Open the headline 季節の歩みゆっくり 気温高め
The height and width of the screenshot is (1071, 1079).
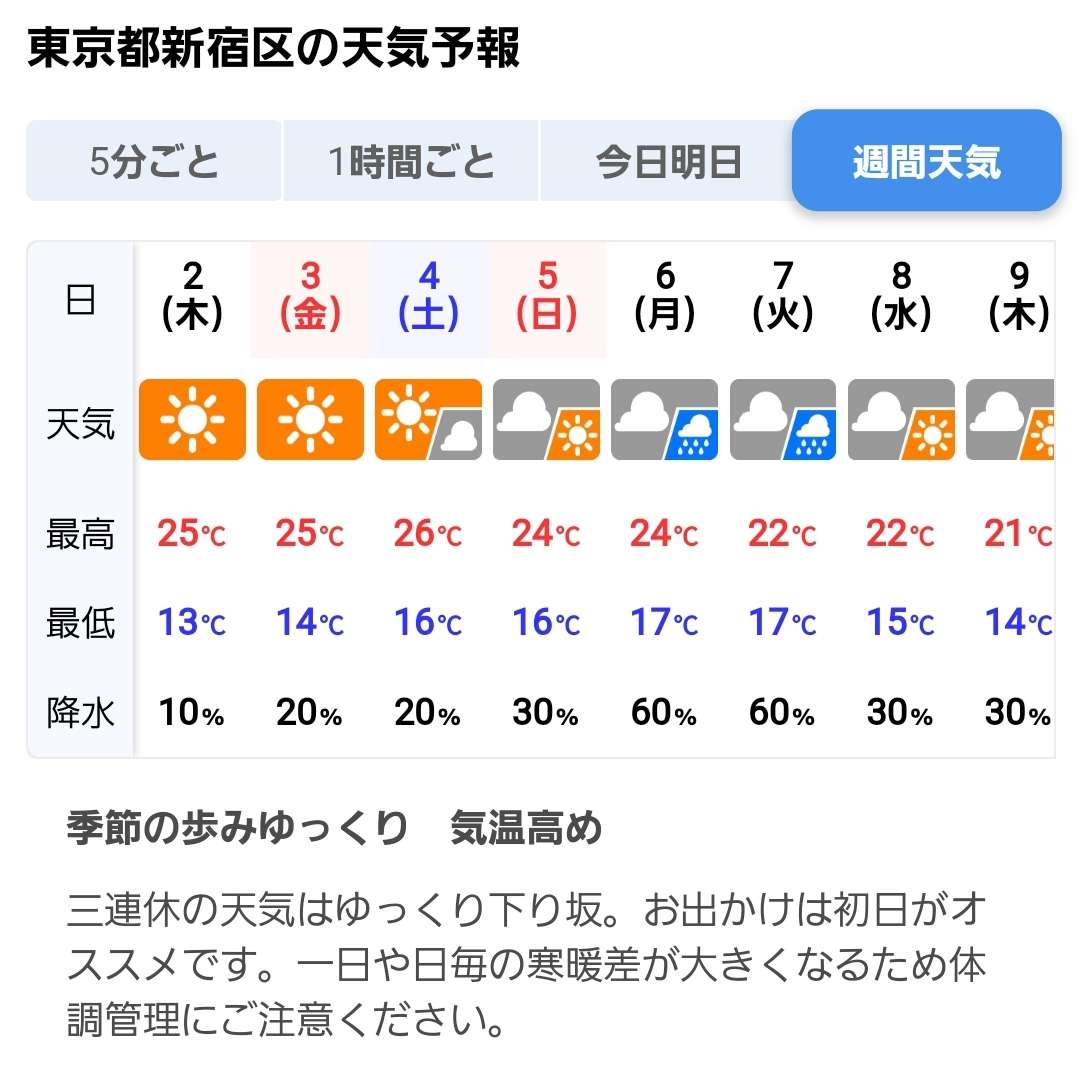334,829
